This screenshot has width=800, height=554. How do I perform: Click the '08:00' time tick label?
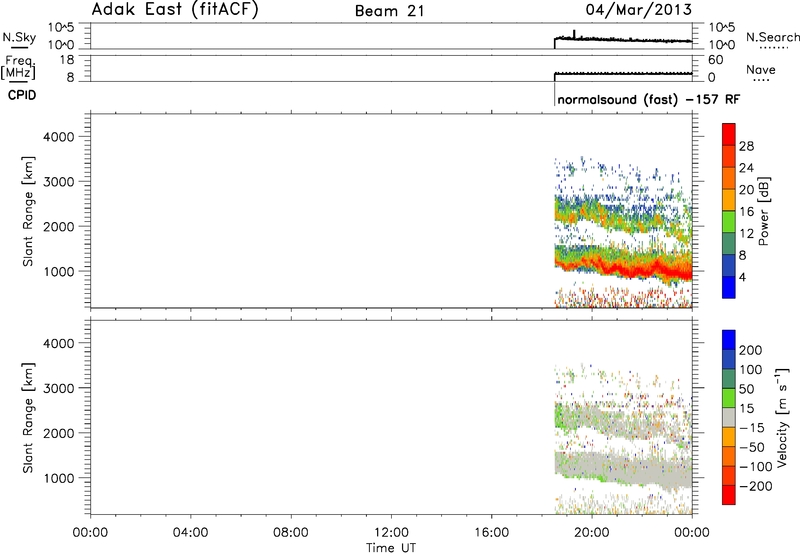tap(291, 533)
